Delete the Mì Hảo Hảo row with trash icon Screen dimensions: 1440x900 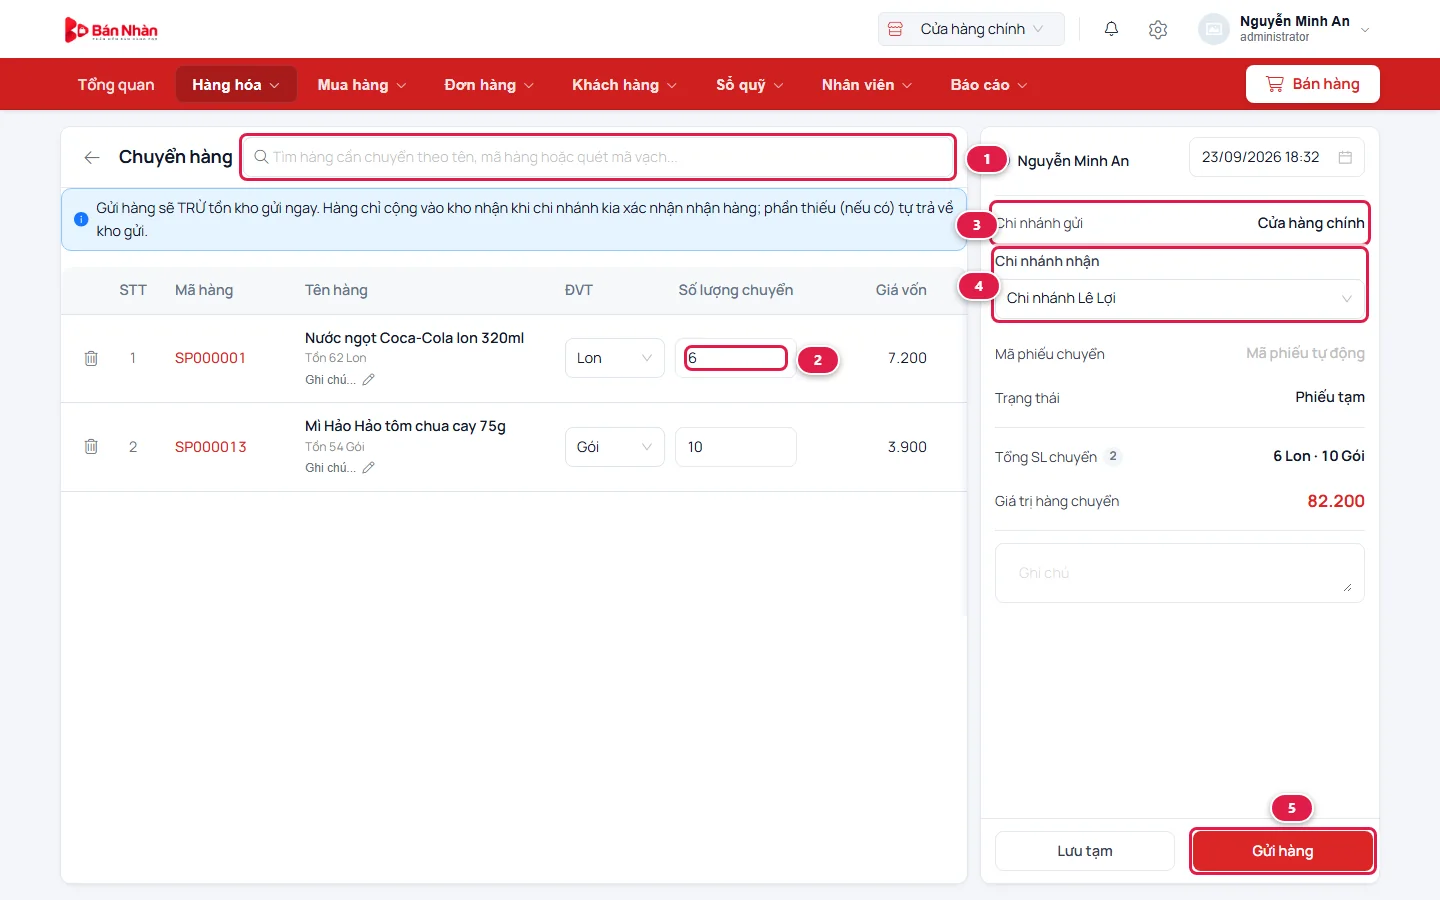click(x=91, y=446)
